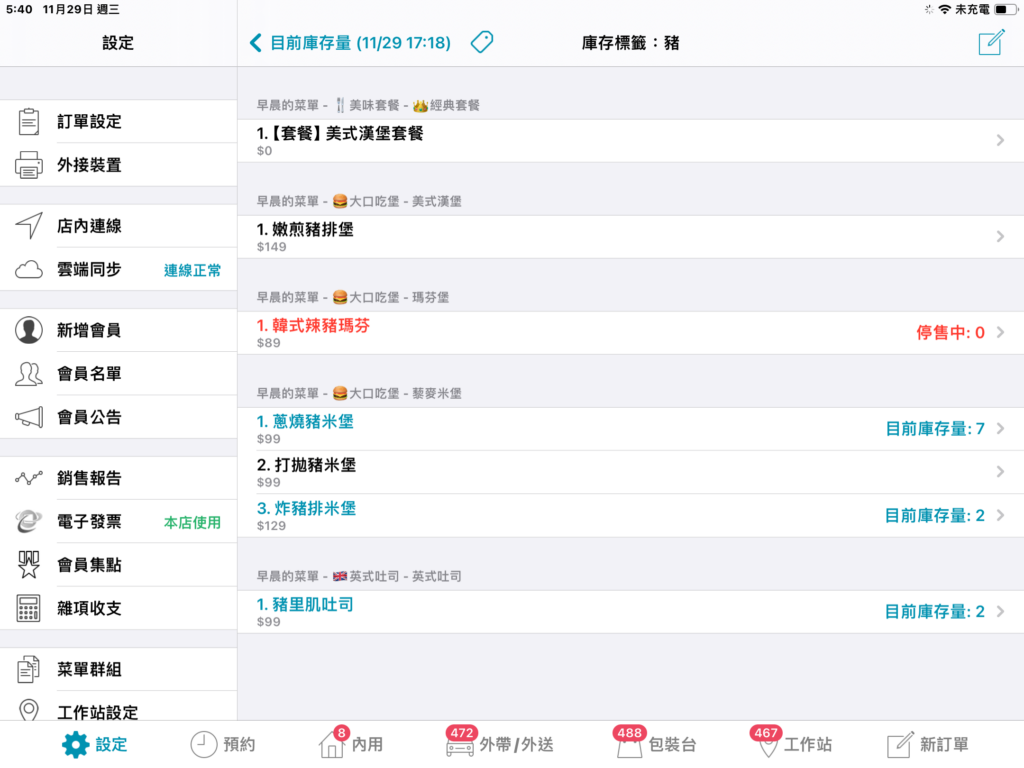Viewport: 1024px width, 768px height.
Task: Switch to the 新訂單 tab label
Action: pos(944,744)
